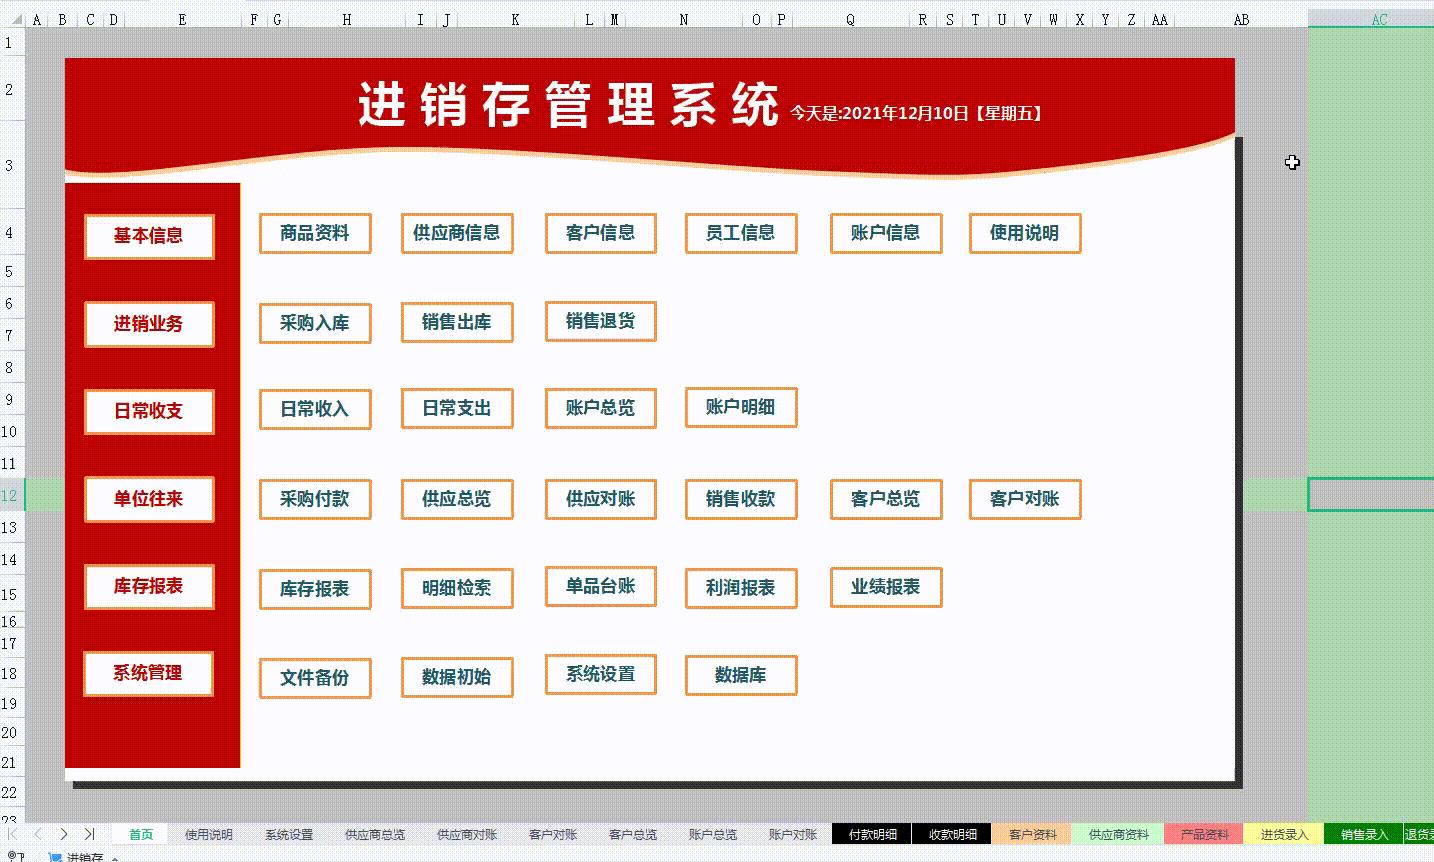The height and width of the screenshot is (862, 1434).
Task: Open the red 产品资料 sheet tab
Action: pos(1205,834)
